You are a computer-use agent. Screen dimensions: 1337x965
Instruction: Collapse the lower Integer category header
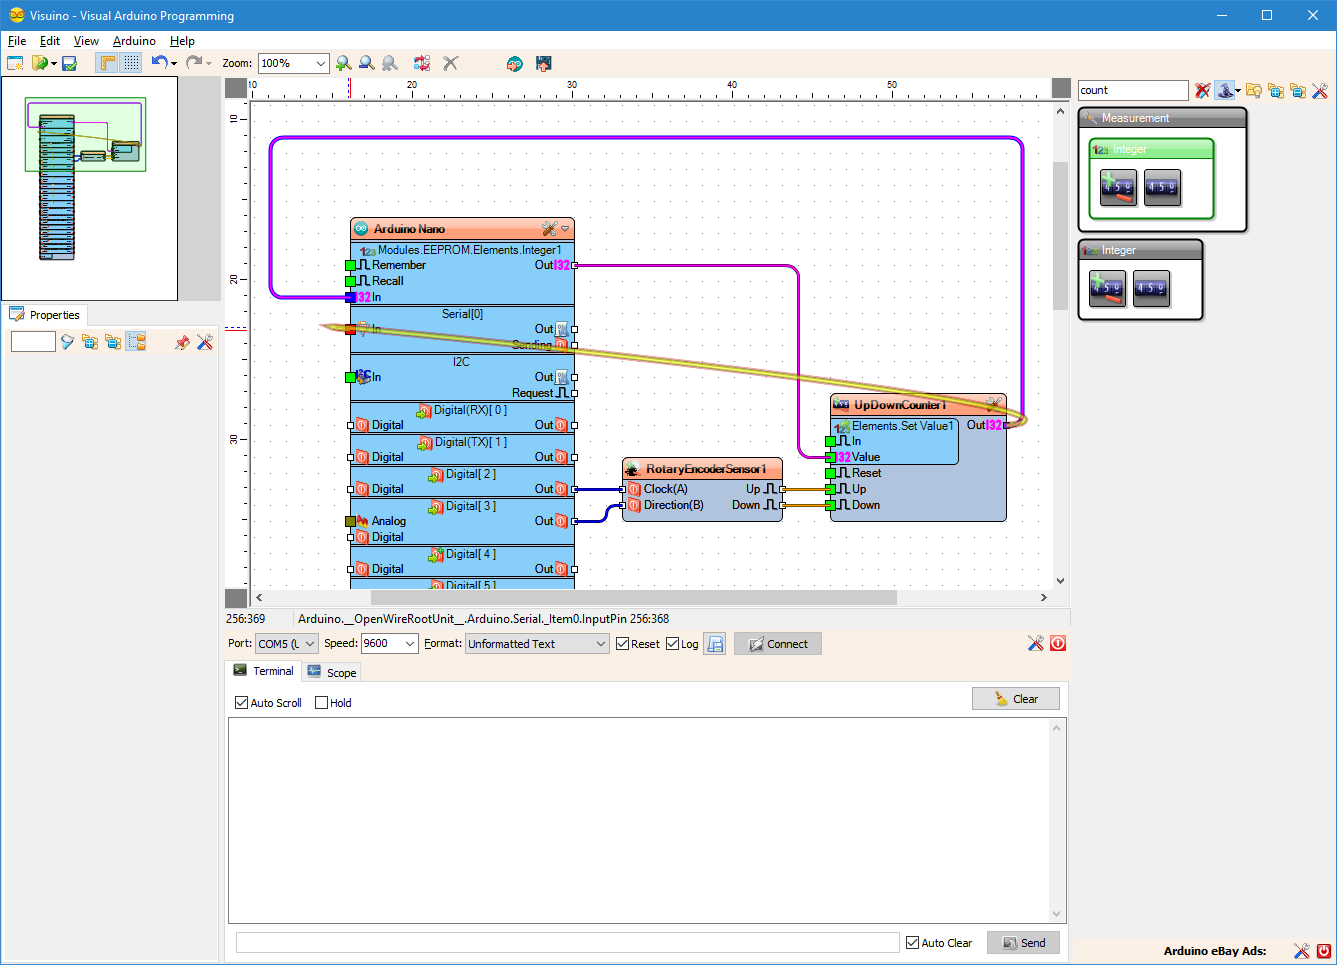[x=1140, y=250]
